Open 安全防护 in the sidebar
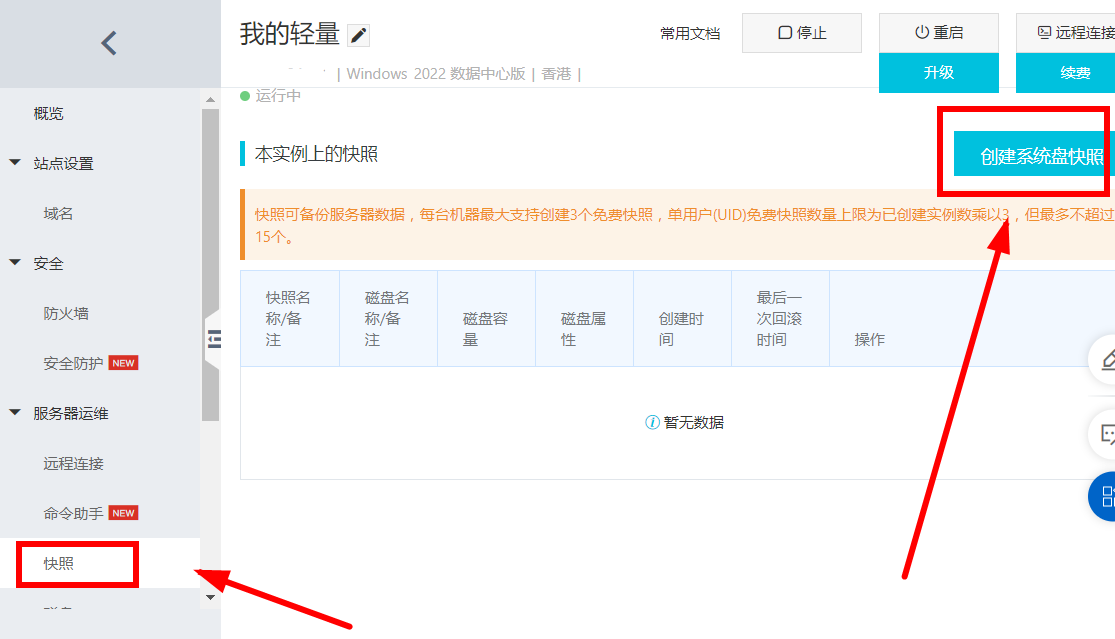The height and width of the screenshot is (639, 1115). (x=73, y=364)
